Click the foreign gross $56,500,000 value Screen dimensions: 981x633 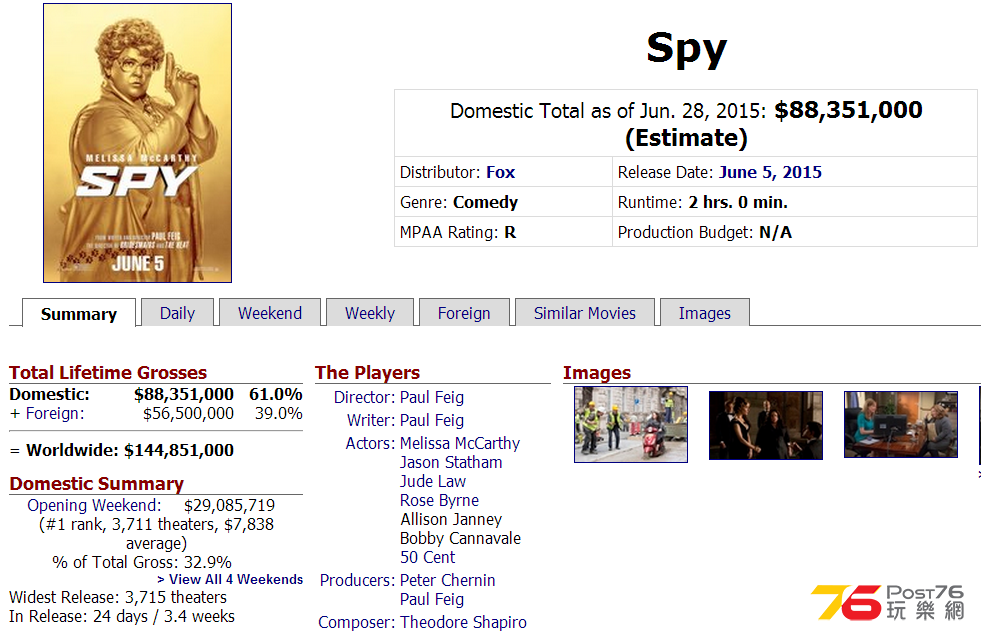188,413
